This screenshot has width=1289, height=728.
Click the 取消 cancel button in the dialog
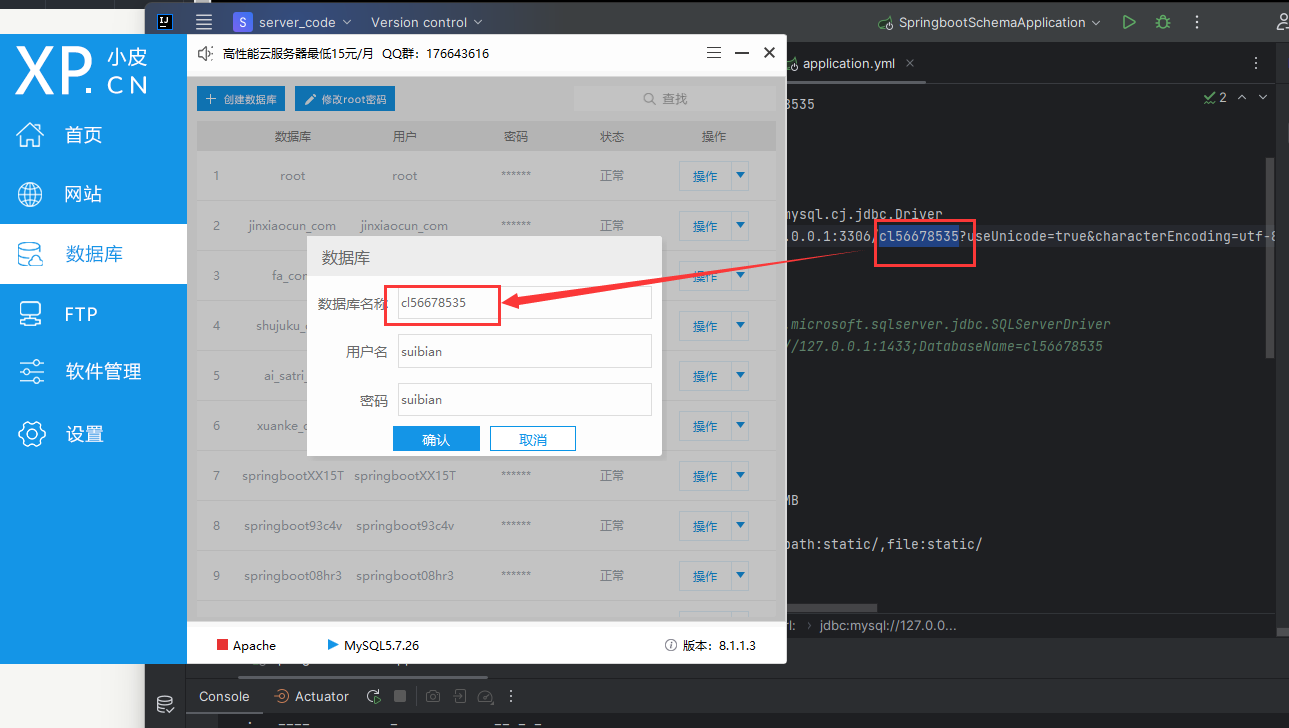533,439
